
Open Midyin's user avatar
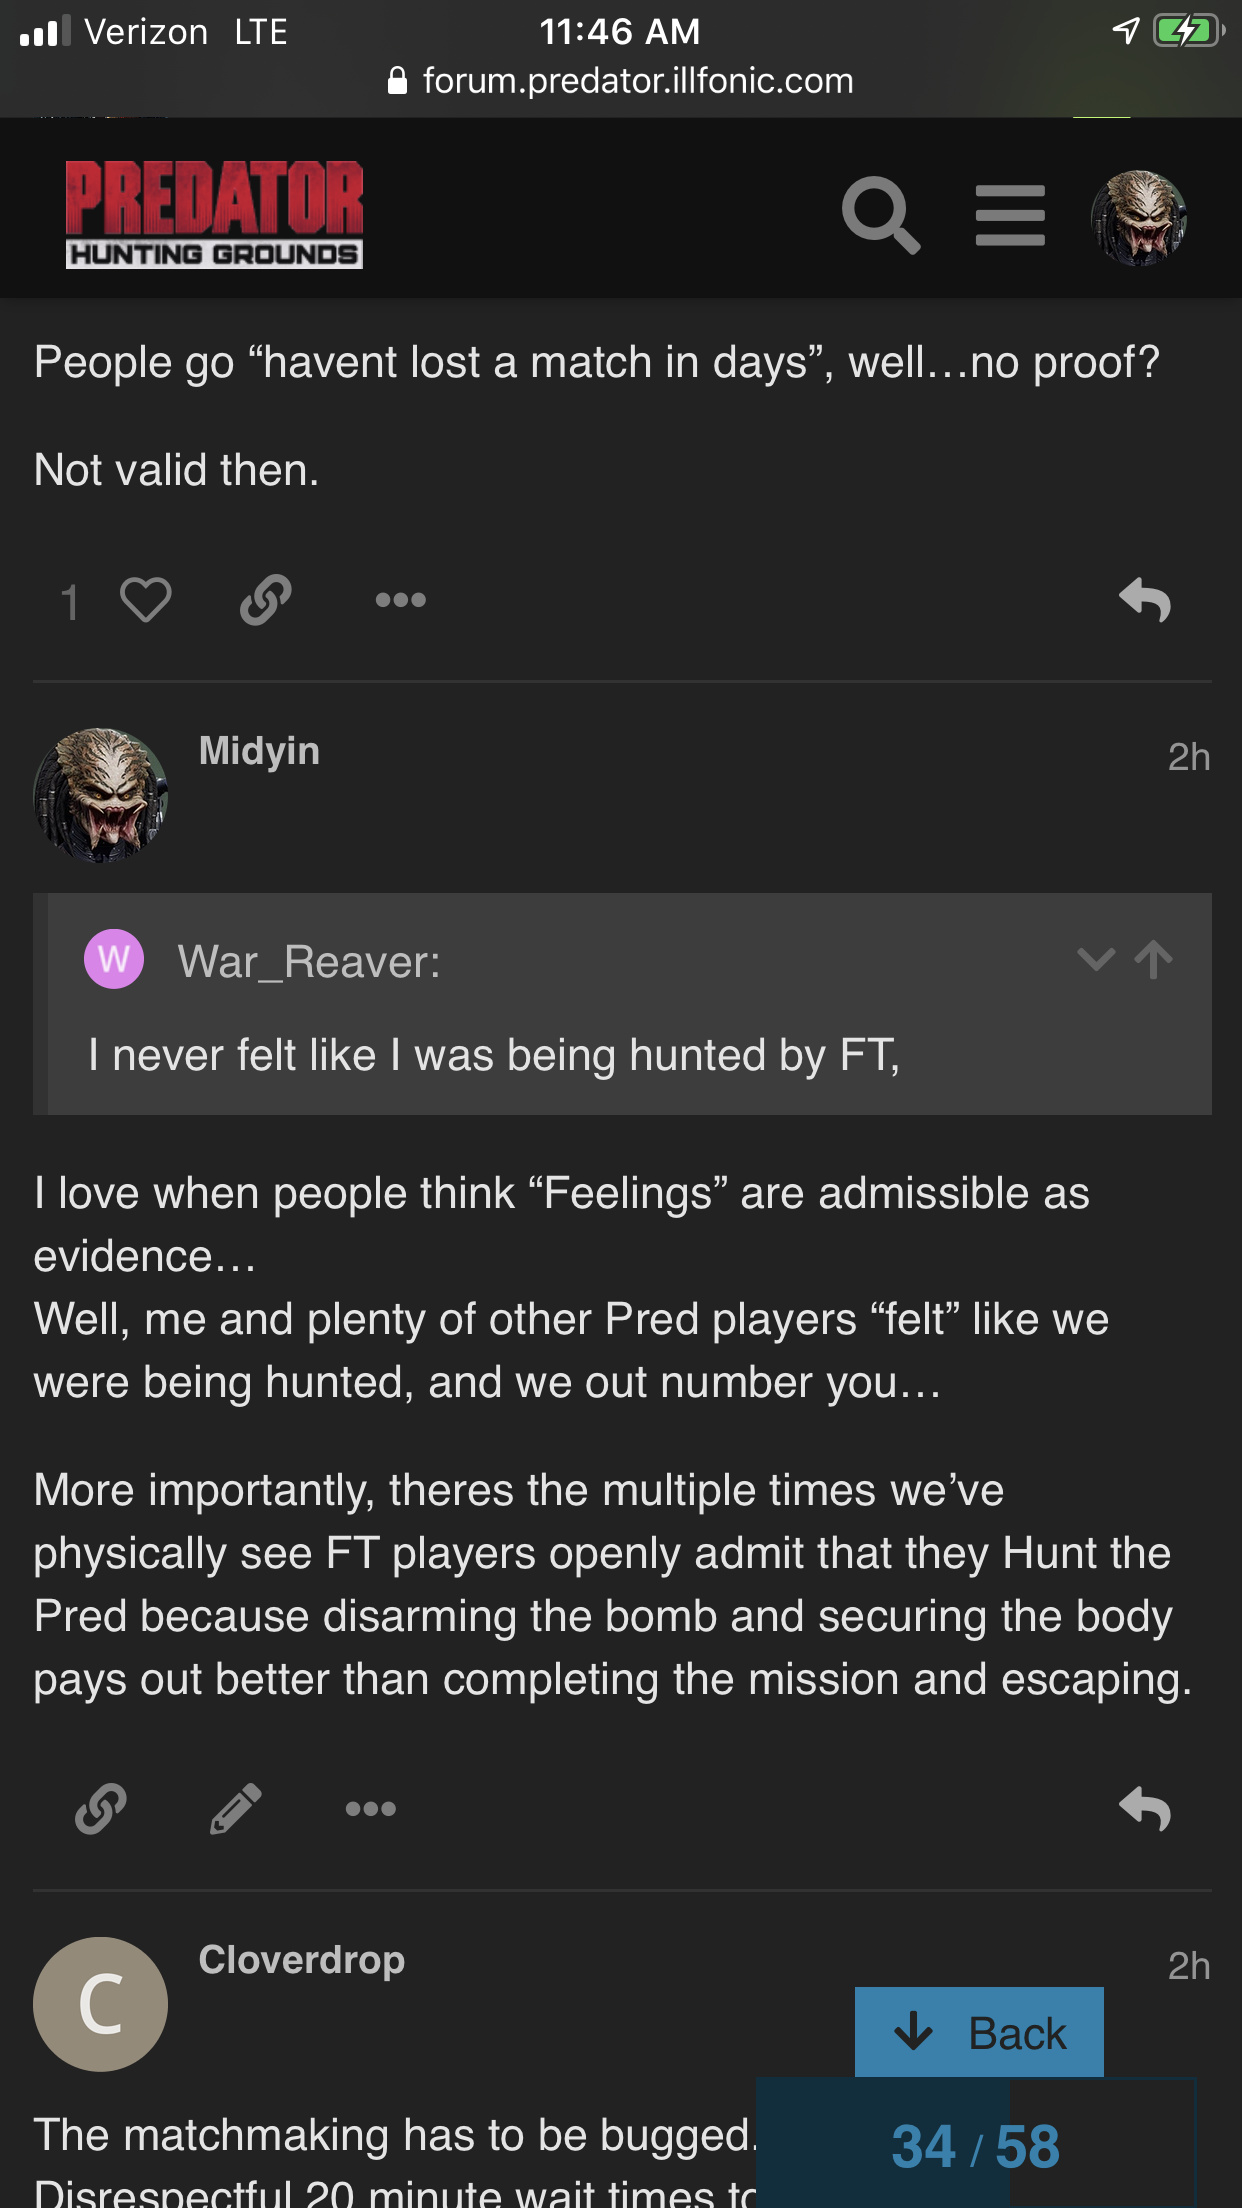click(x=100, y=795)
